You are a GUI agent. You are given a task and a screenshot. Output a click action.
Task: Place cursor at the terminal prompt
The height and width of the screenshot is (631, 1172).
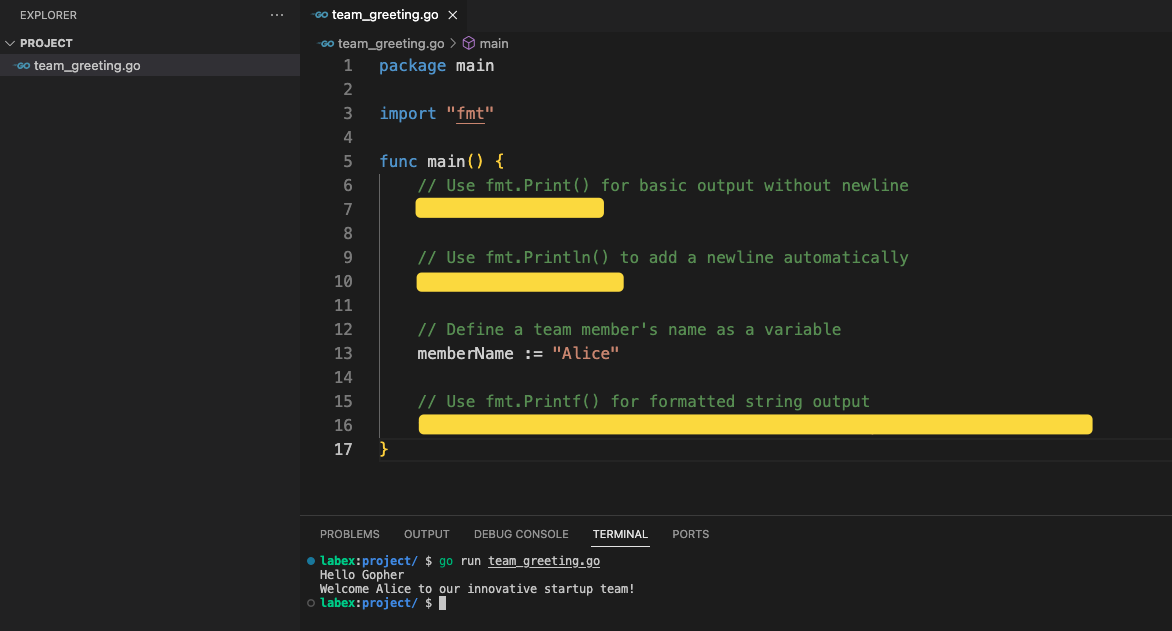[442, 603]
